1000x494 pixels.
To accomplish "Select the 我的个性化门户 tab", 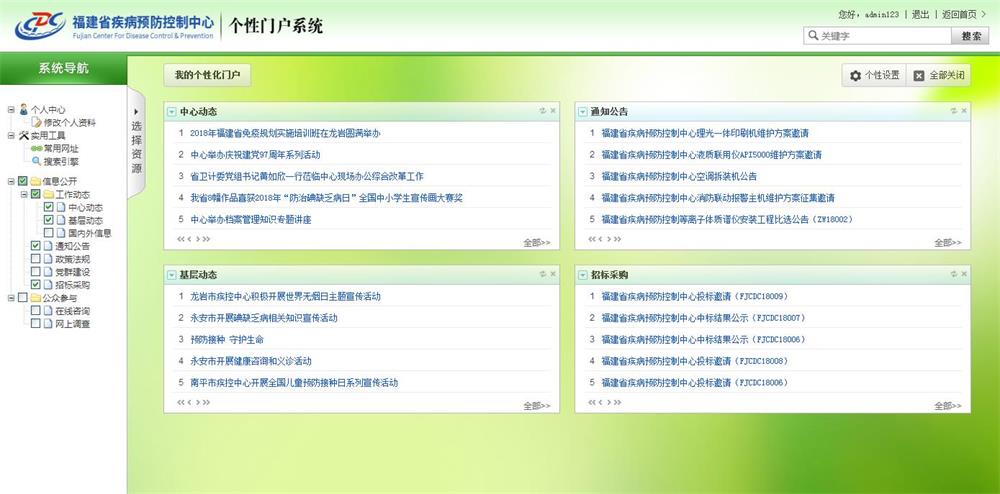I will point(207,75).
